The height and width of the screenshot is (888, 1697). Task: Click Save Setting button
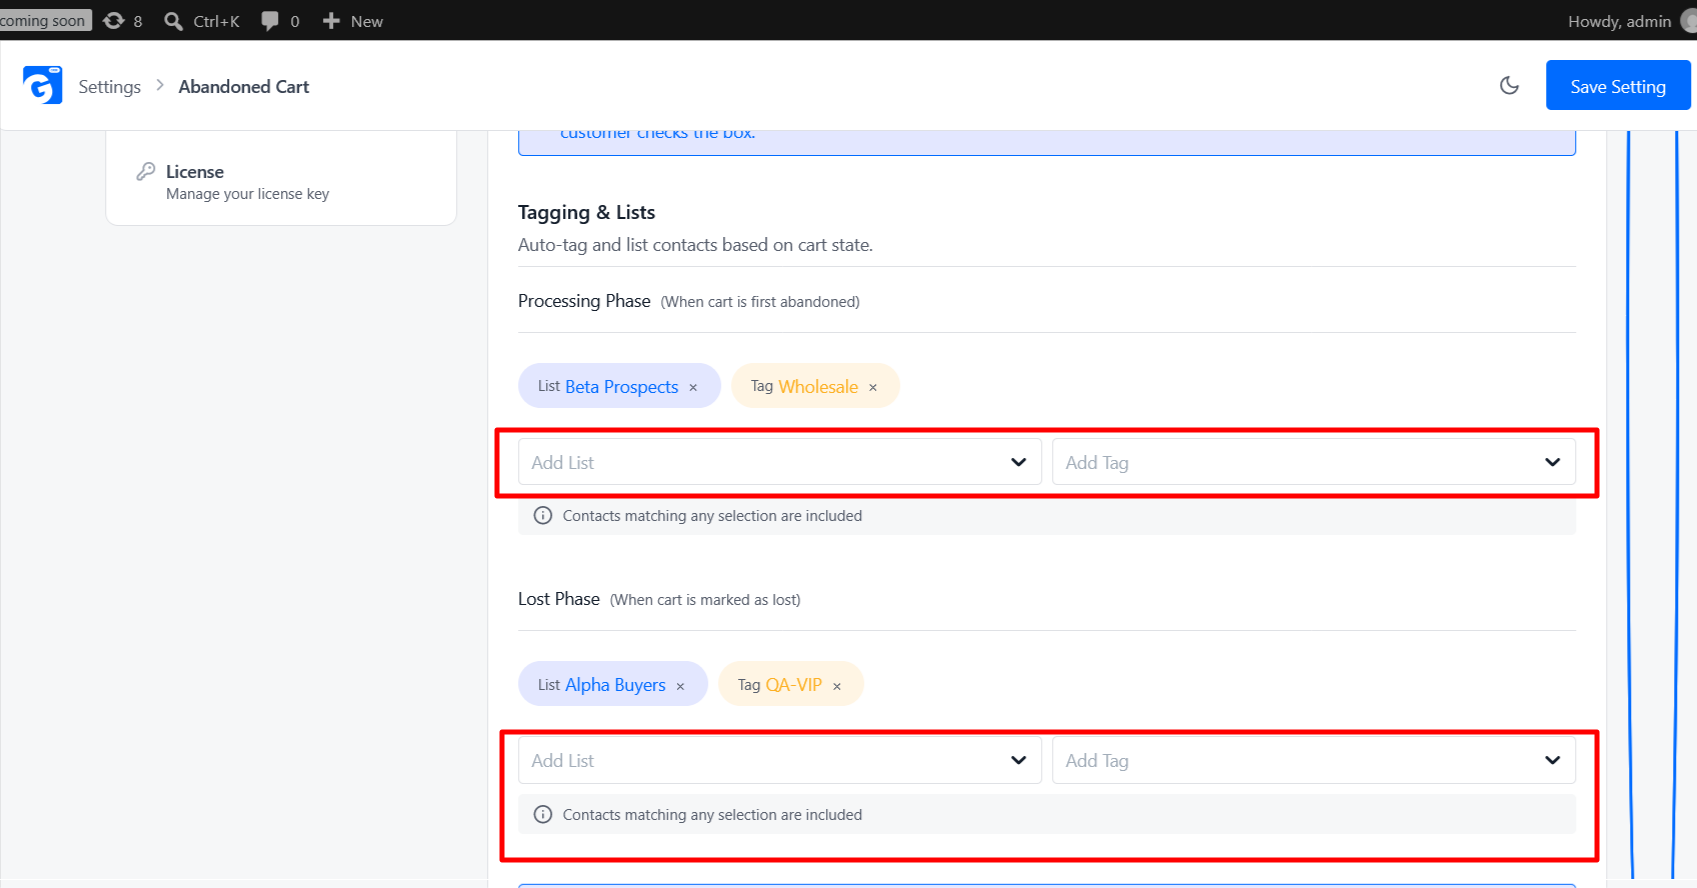click(1618, 85)
